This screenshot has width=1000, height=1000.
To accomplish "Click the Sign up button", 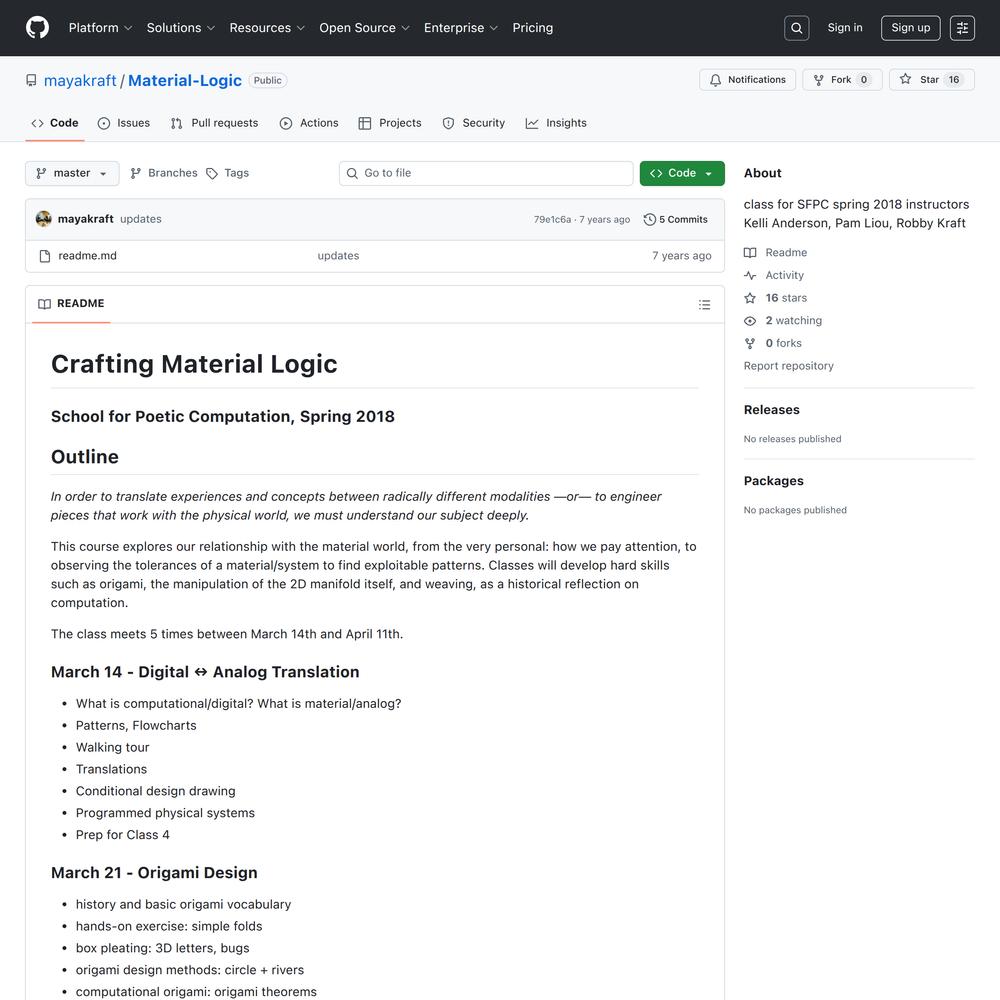I will tap(910, 28).
